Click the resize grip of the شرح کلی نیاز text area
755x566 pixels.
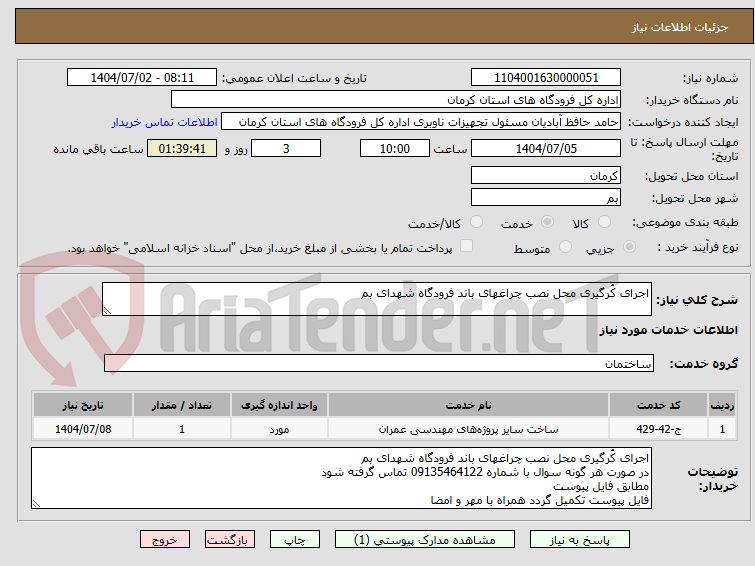[x=107, y=311]
